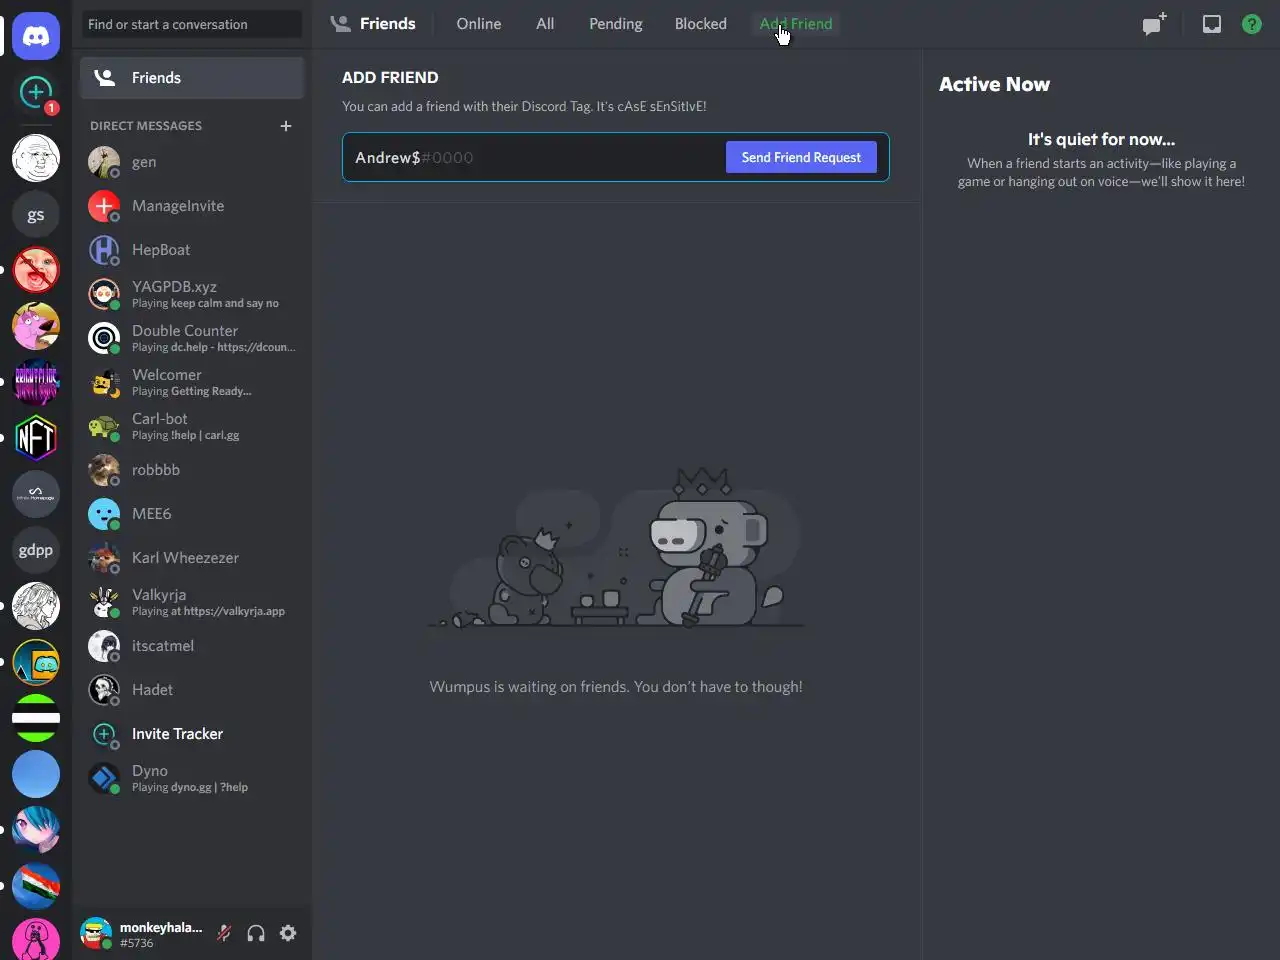Click the monkeyhala user avatar
1280x960 pixels.
(x=96, y=933)
